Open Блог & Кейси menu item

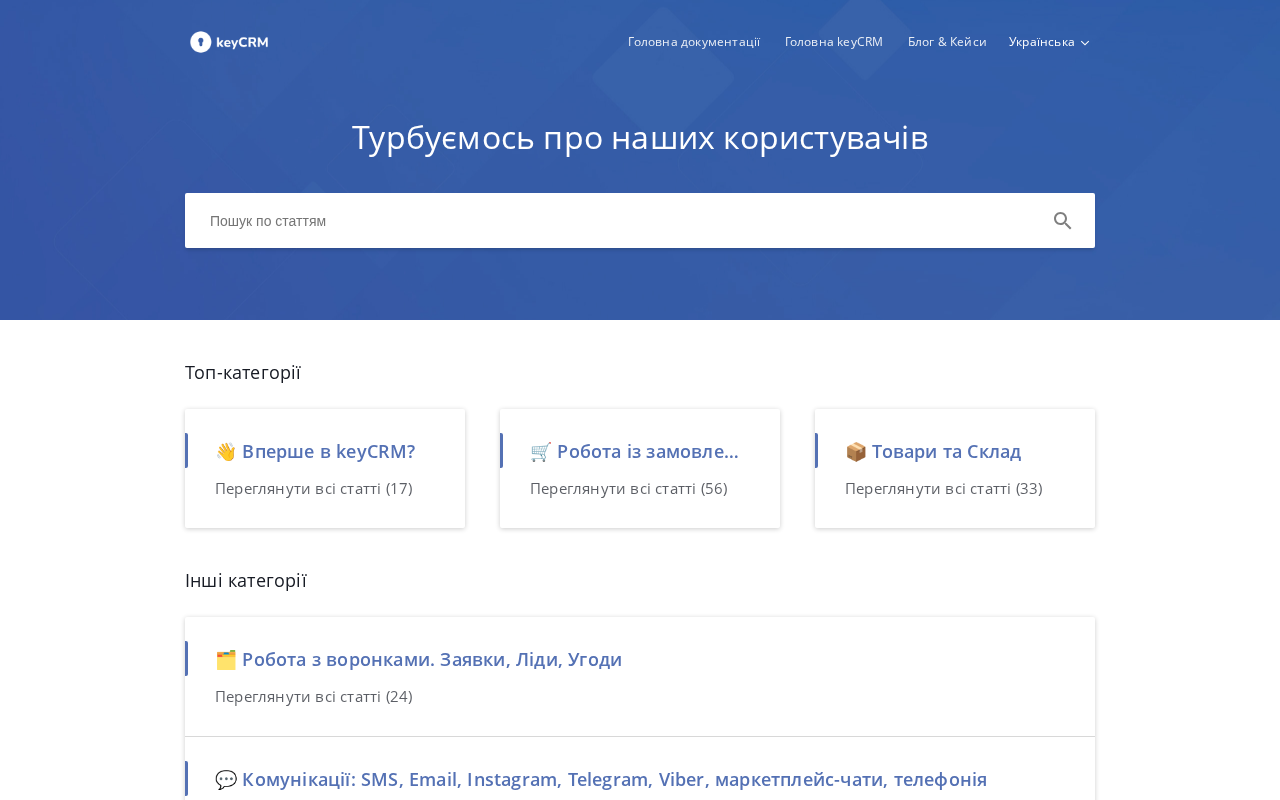tap(947, 42)
